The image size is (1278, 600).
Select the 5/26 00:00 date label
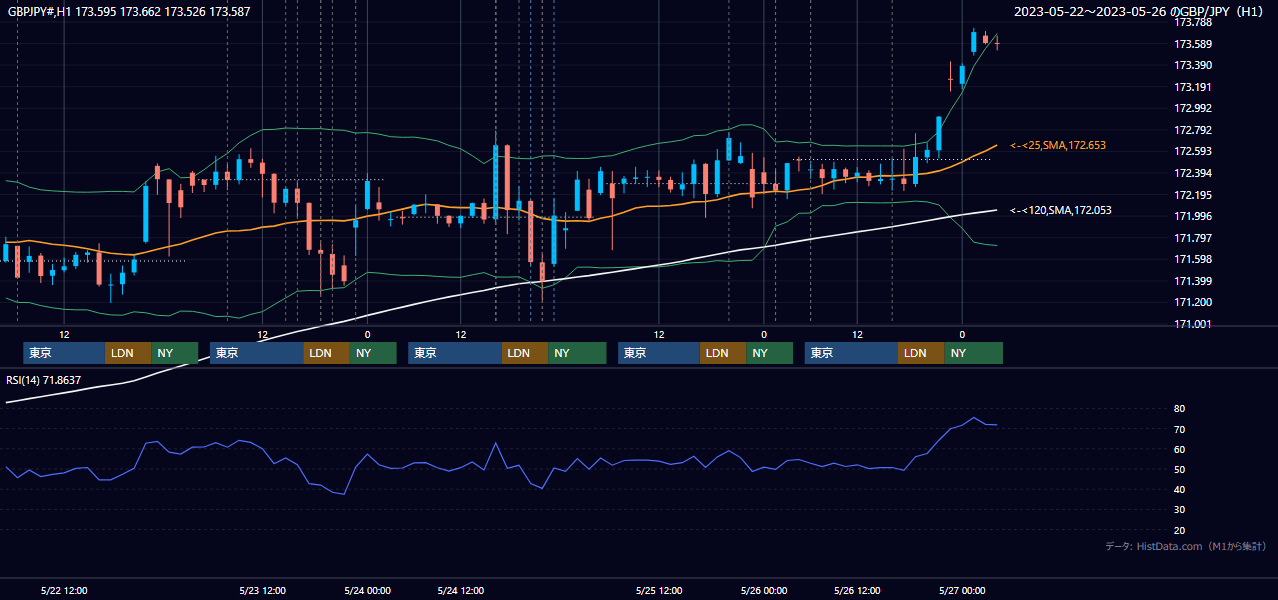click(x=764, y=590)
